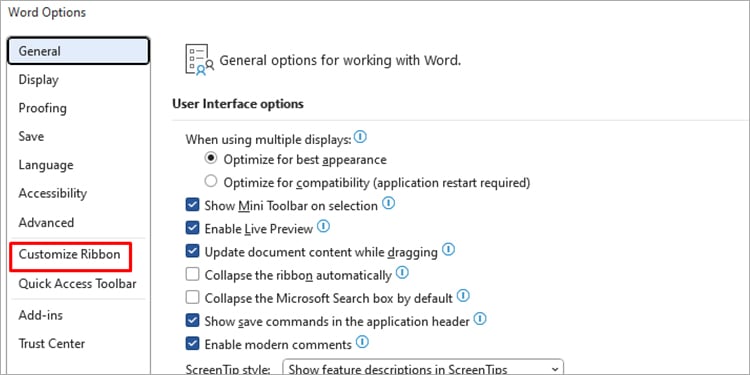Screen dimensions: 750x375
Task: Select Optimize for best appearance option
Action: [210, 158]
